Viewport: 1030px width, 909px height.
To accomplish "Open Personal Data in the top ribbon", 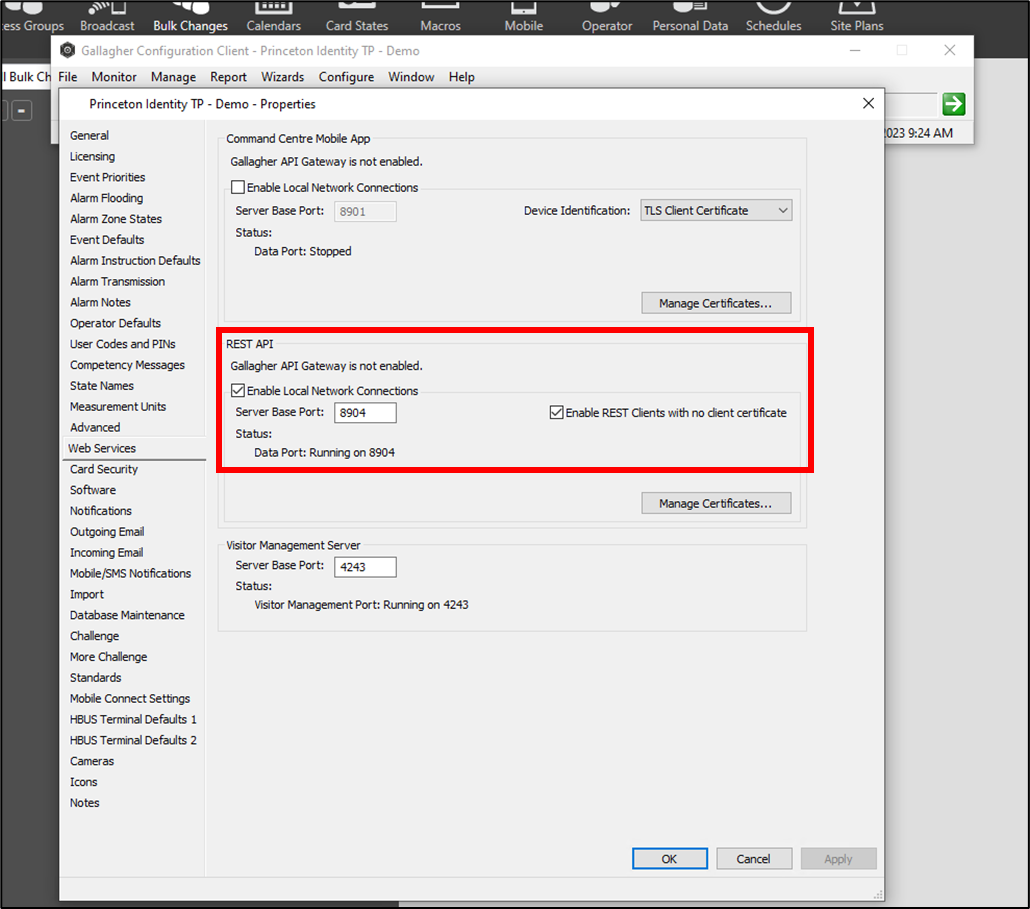I will click(690, 18).
